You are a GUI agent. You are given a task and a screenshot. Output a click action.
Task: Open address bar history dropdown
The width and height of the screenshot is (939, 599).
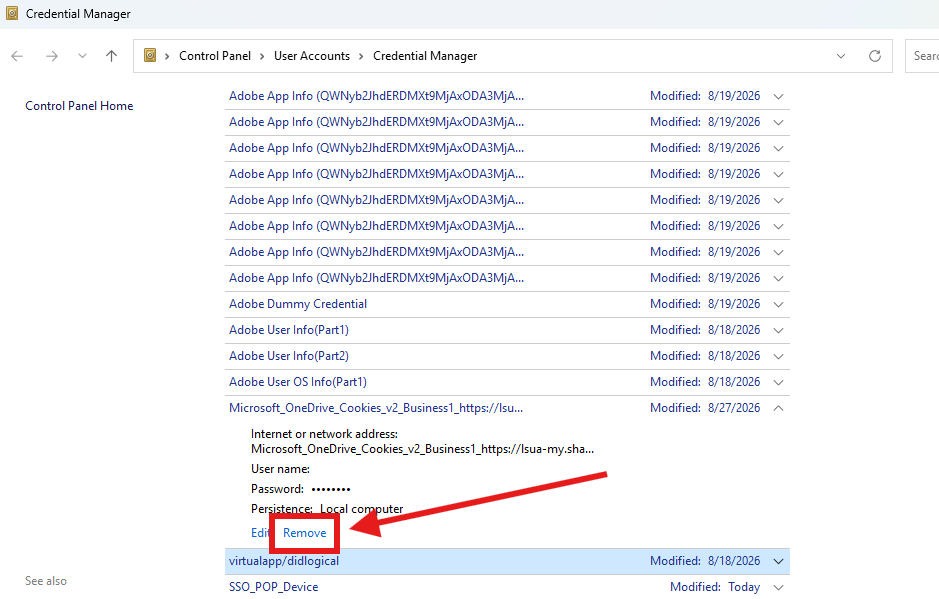[841, 56]
